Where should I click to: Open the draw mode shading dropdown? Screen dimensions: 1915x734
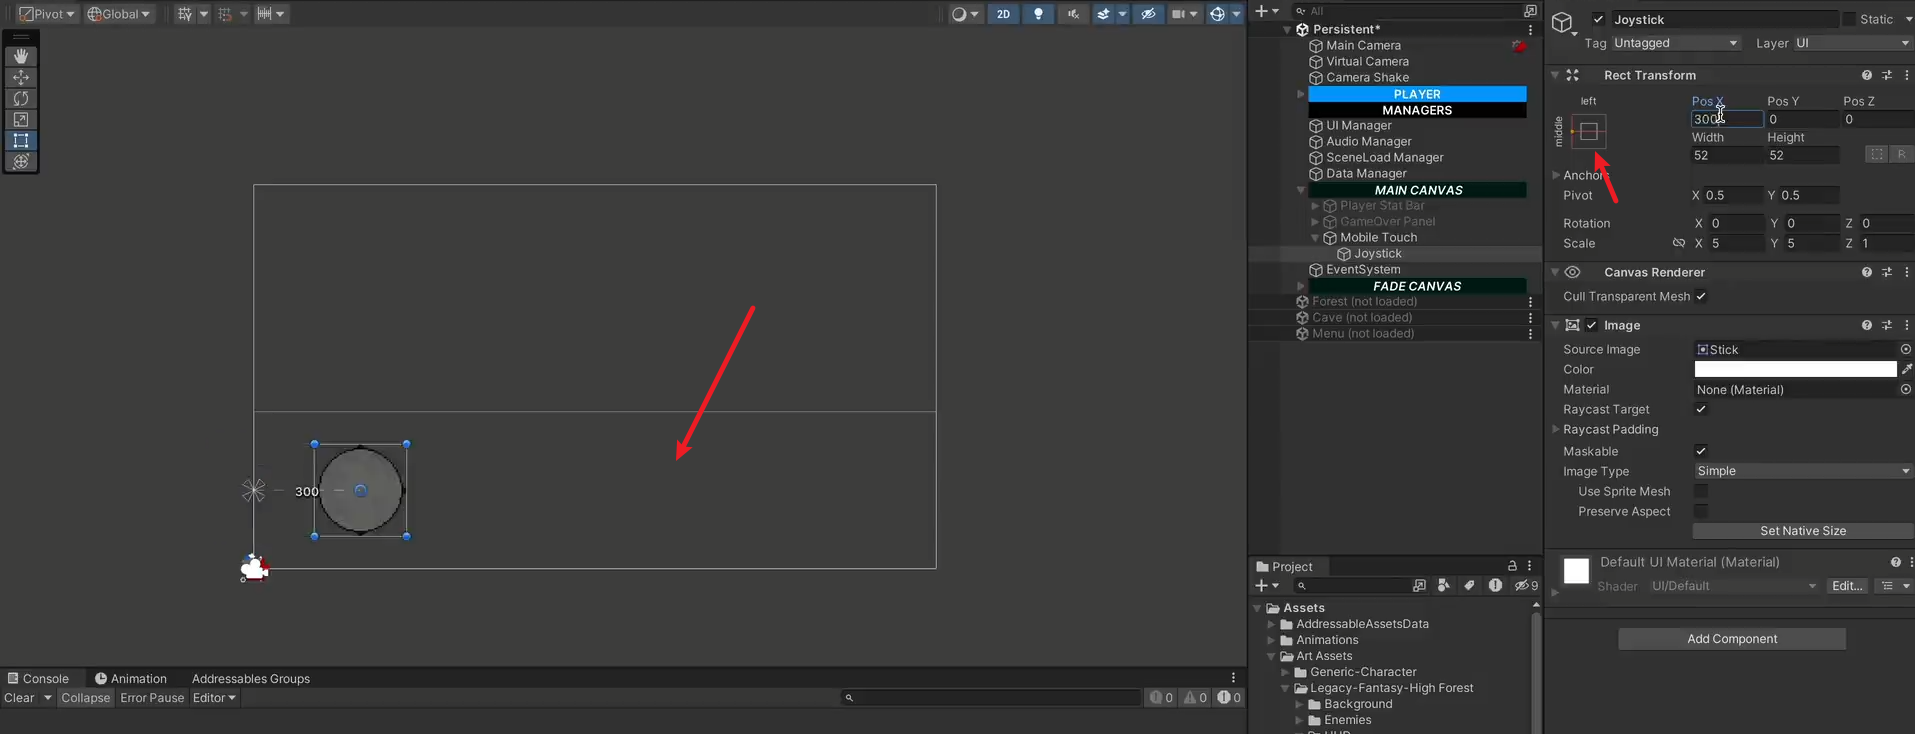point(965,14)
